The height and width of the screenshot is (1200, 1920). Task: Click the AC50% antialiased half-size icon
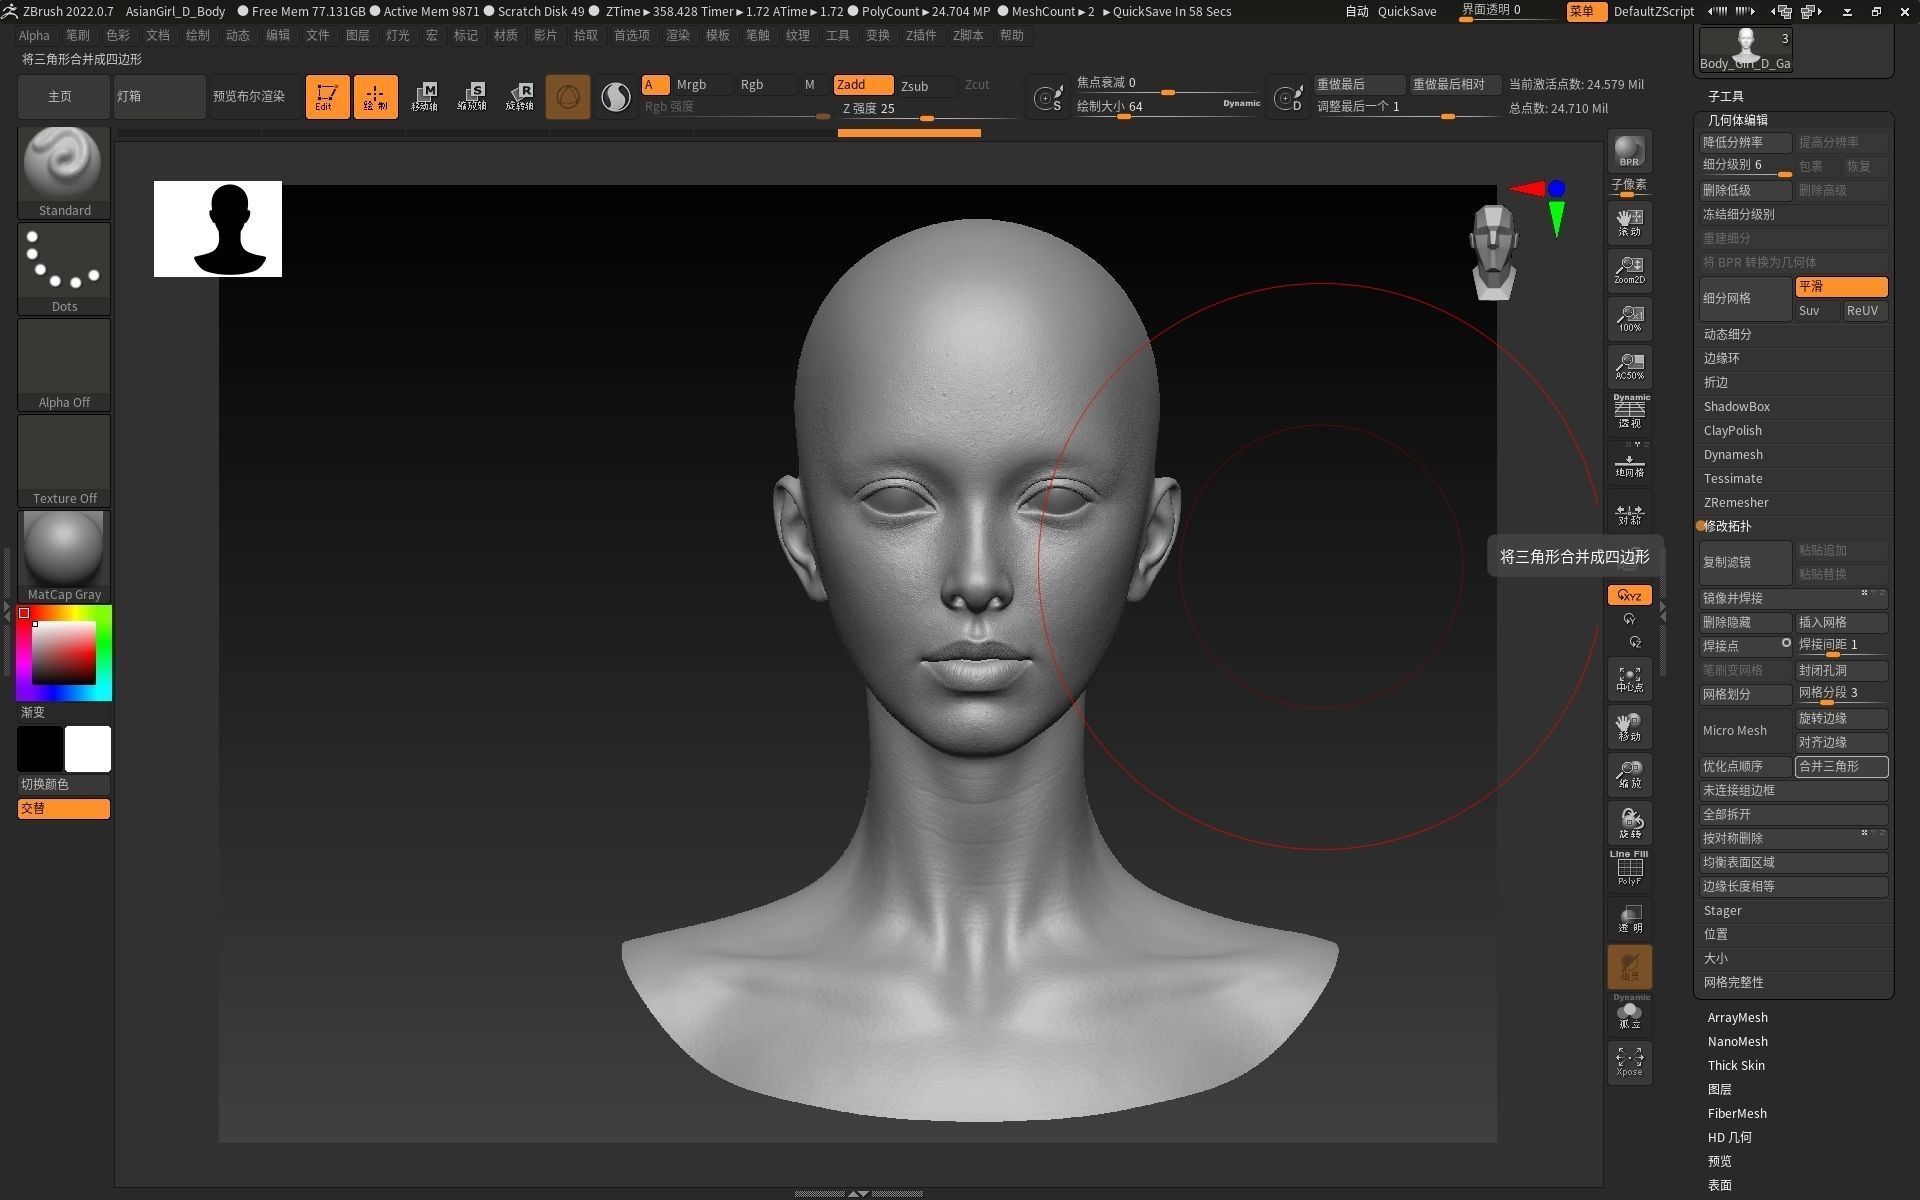point(1629,366)
